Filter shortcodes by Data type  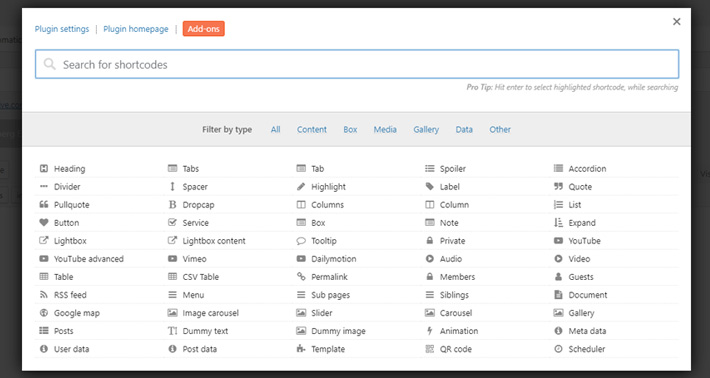[464, 129]
